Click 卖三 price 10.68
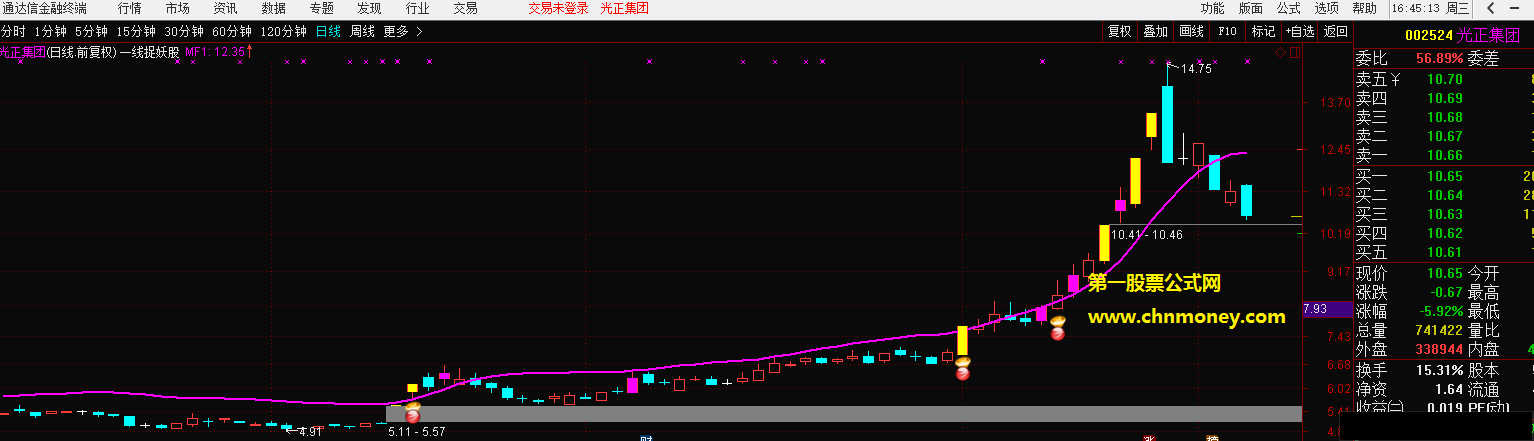This screenshot has height=441, width=1534. [1445, 117]
